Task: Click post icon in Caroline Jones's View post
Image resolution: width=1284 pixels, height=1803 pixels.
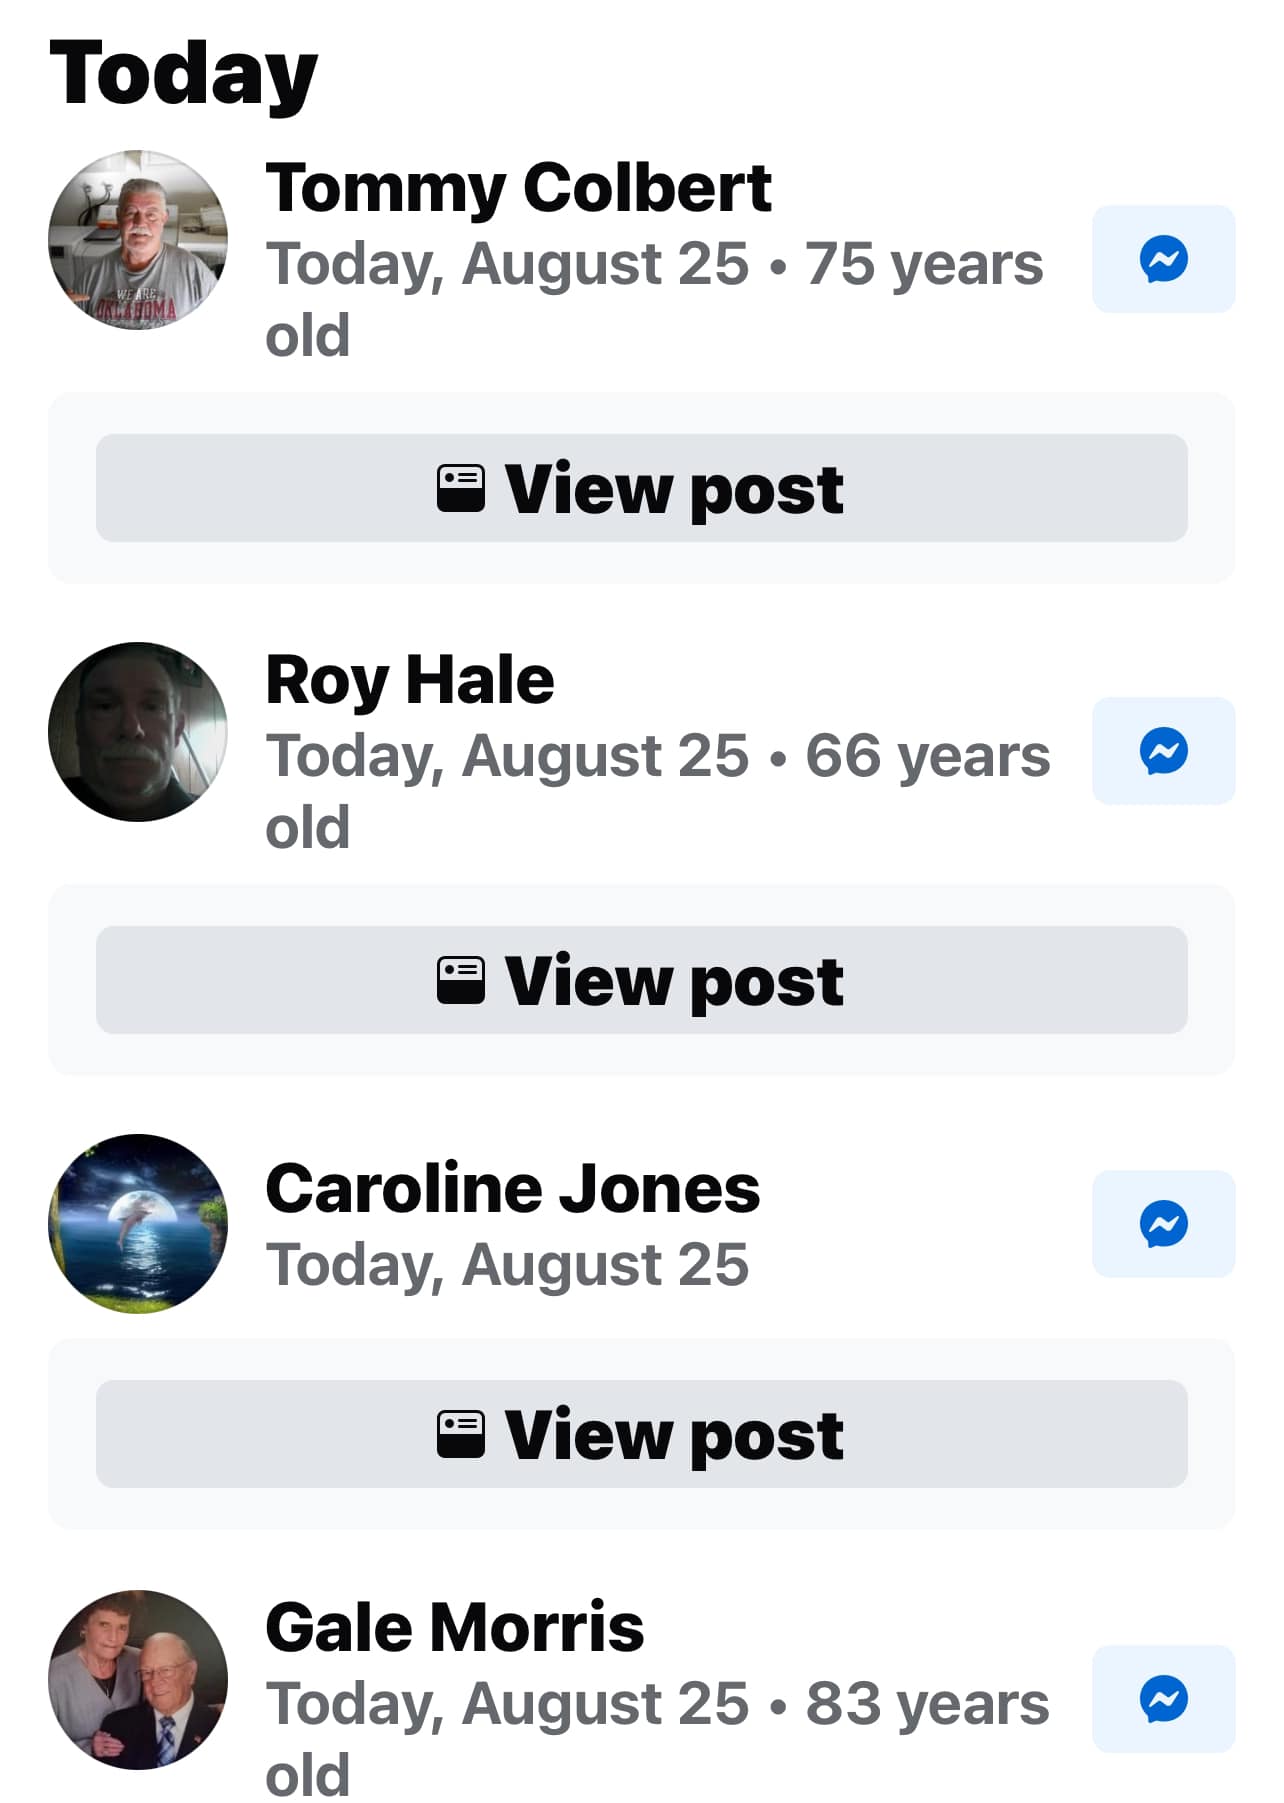Action: tap(461, 1434)
